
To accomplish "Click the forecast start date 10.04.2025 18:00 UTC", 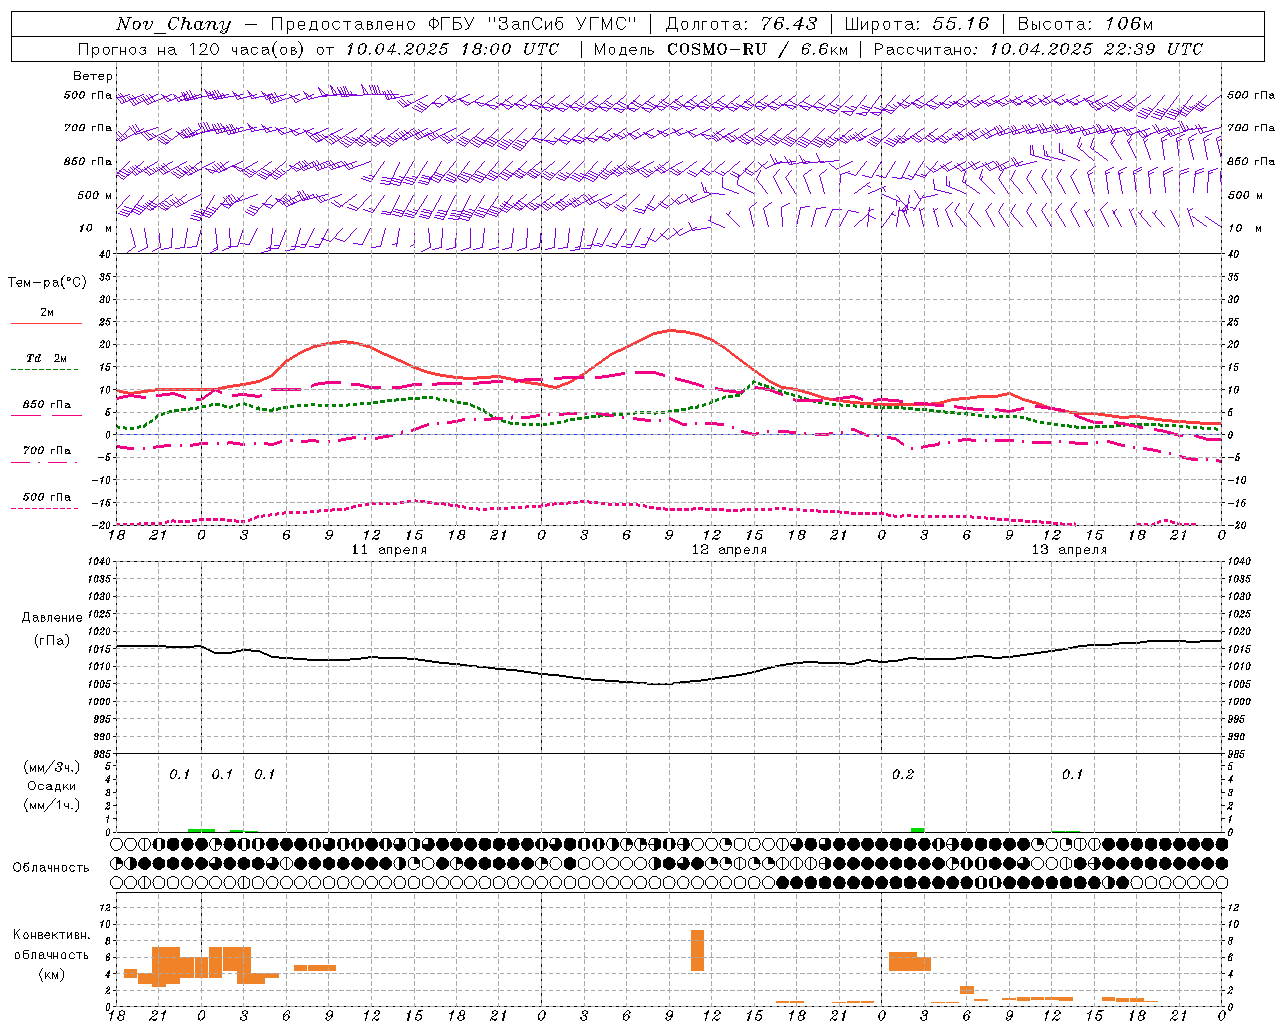I will (452, 49).
